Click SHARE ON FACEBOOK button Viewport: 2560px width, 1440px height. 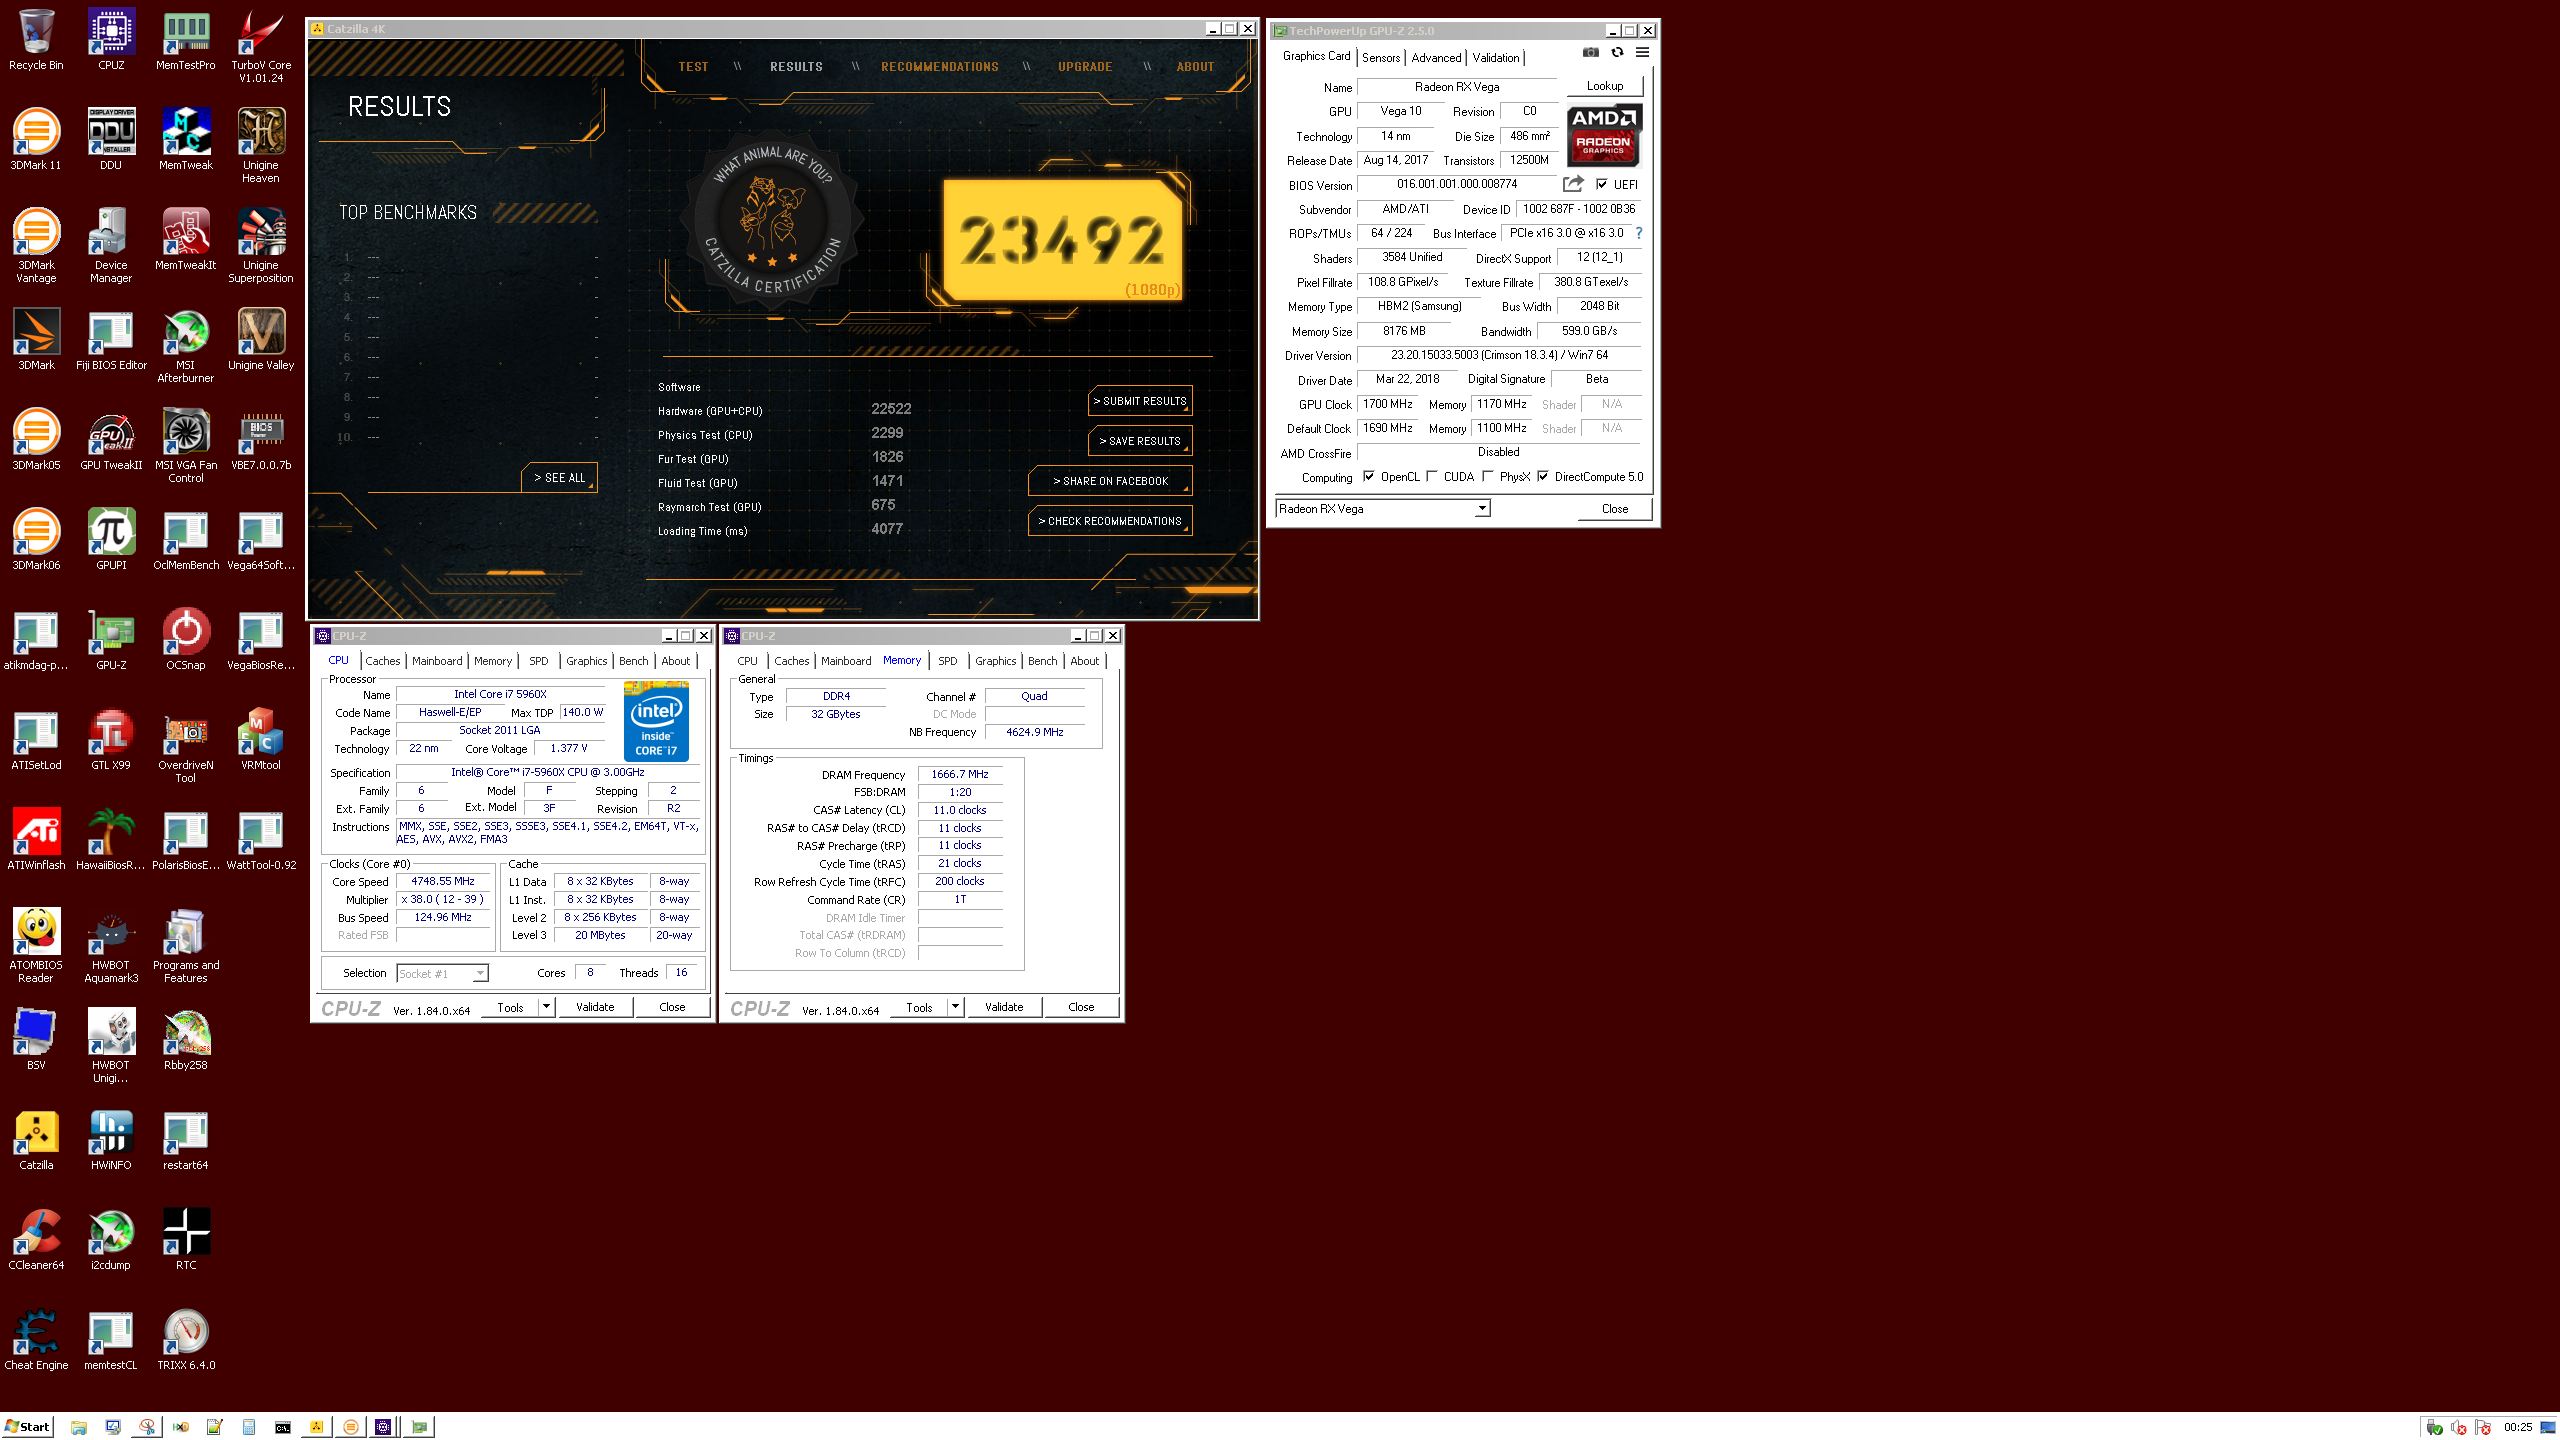[x=1110, y=481]
